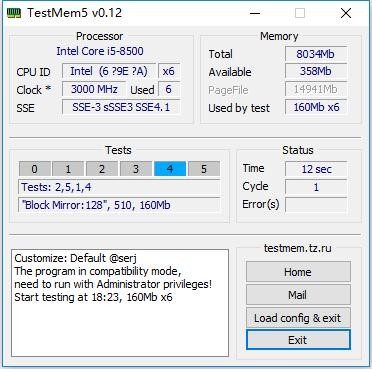Image resolution: width=372 pixels, height=369 pixels.
Task: Click the Clock 3000 MHz field
Action: 94,89
